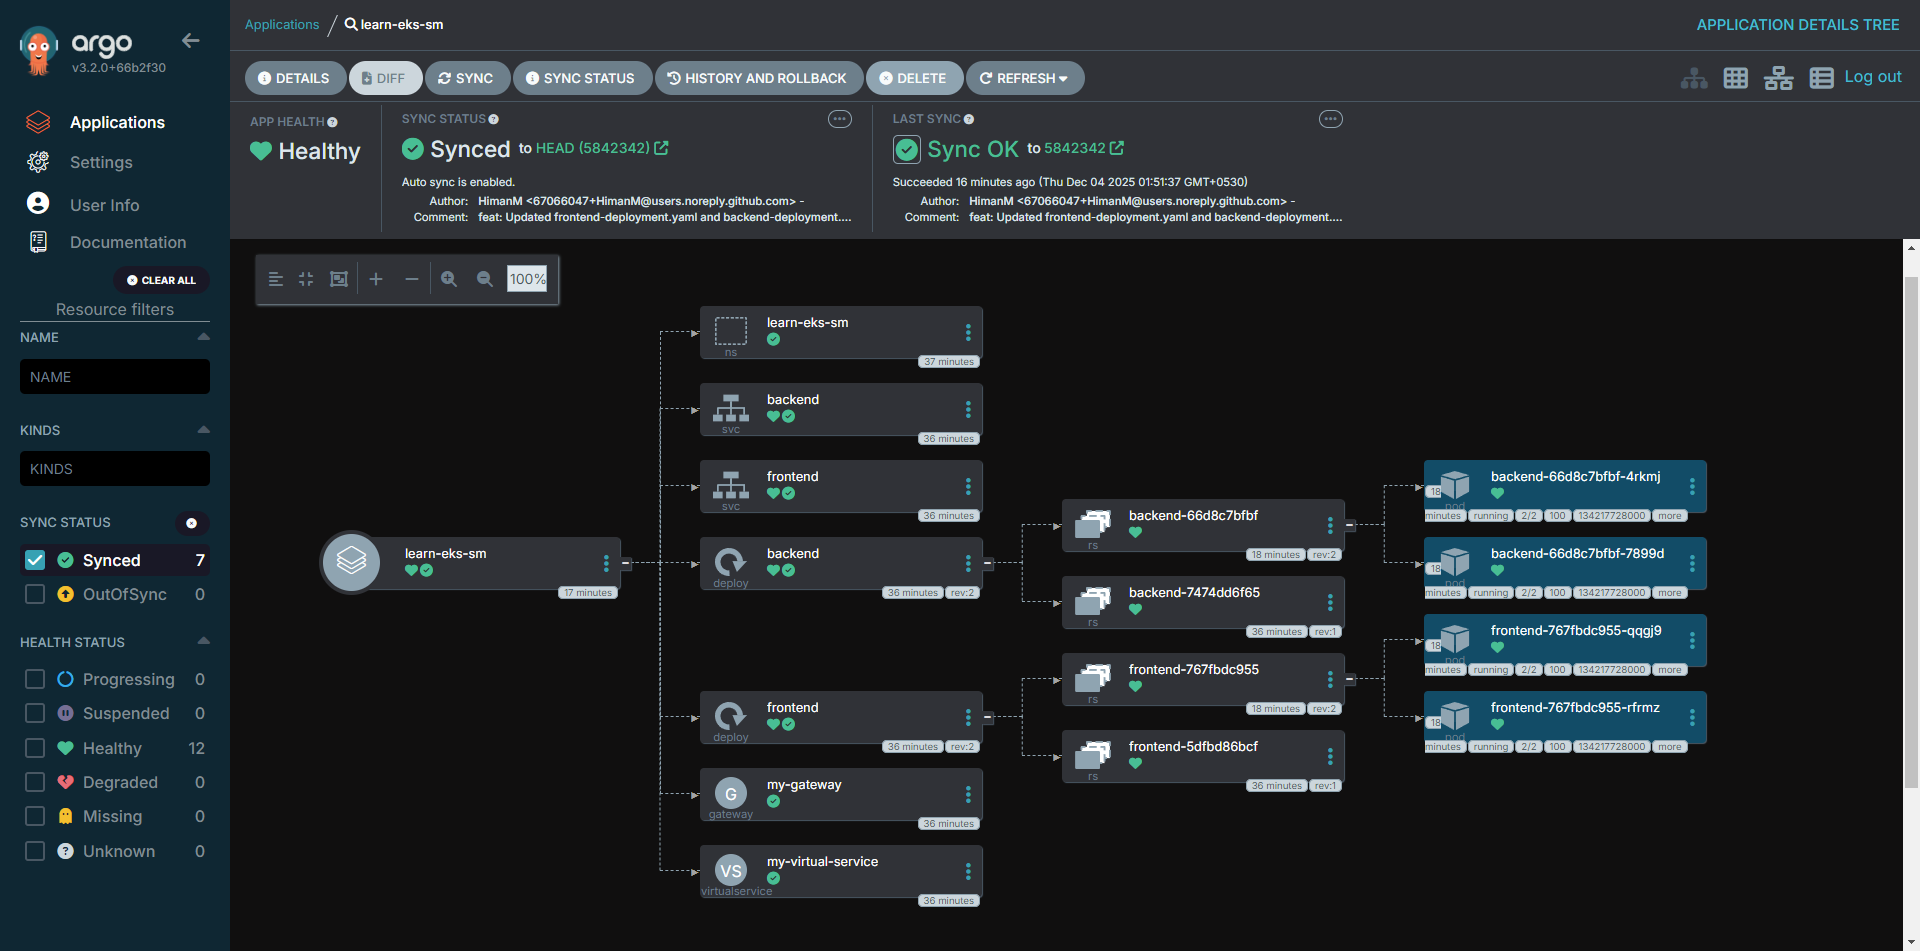Fit the resource graph to the screen
Image resolution: width=1920 pixels, height=951 pixels.
click(x=339, y=279)
